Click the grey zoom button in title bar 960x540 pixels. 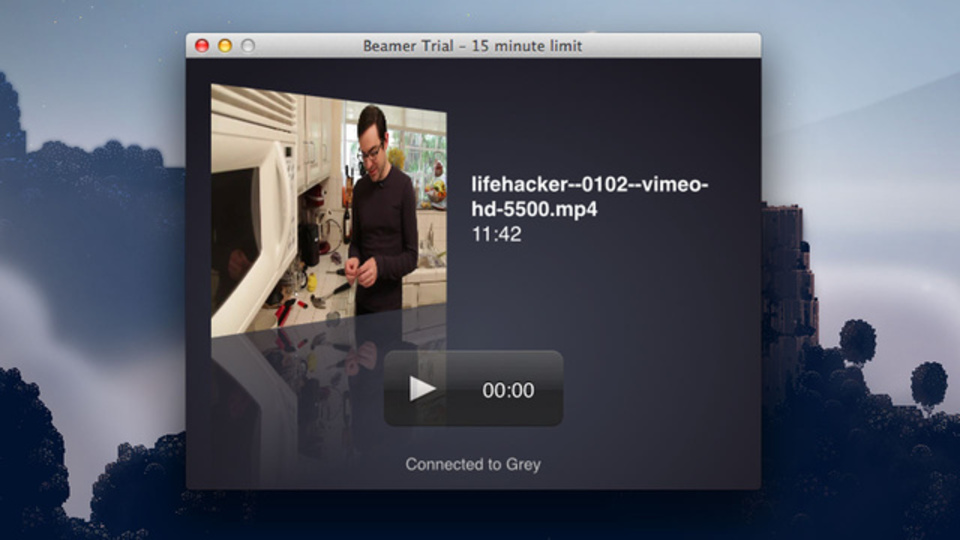[248, 45]
